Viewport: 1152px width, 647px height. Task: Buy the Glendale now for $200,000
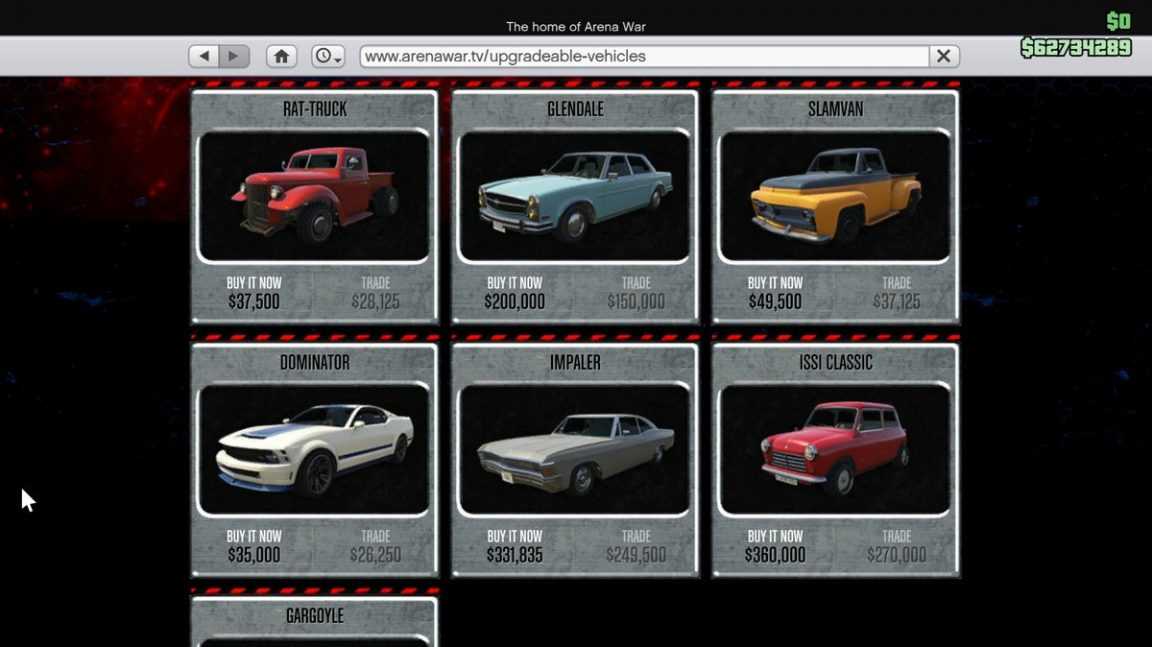[x=514, y=293]
